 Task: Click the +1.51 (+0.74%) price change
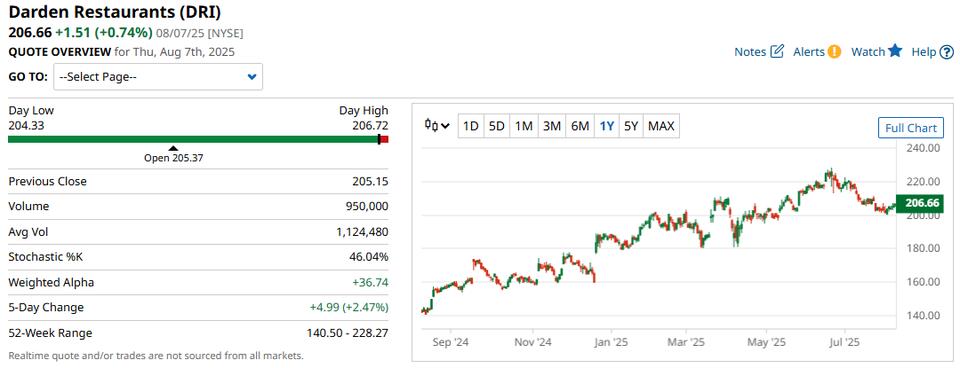pos(104,32)
